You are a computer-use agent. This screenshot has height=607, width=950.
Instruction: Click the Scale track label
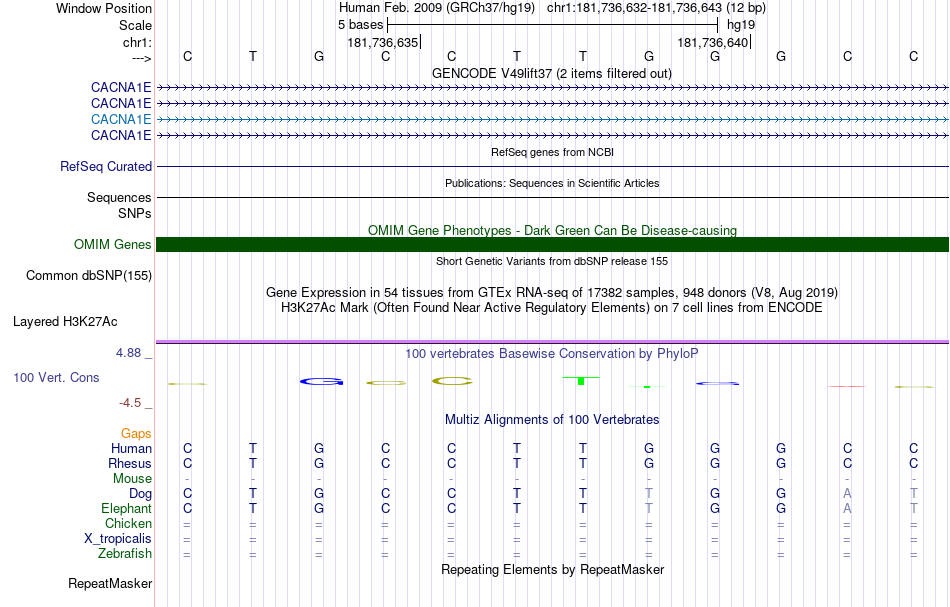click(135, 25)
